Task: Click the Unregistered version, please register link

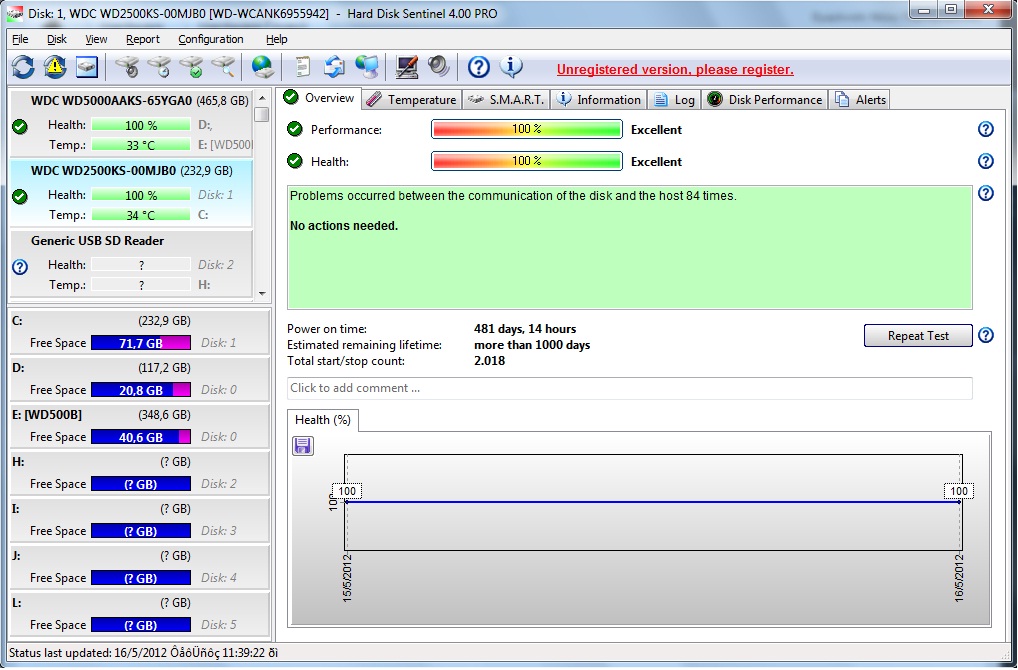Action: click(675, 69)
